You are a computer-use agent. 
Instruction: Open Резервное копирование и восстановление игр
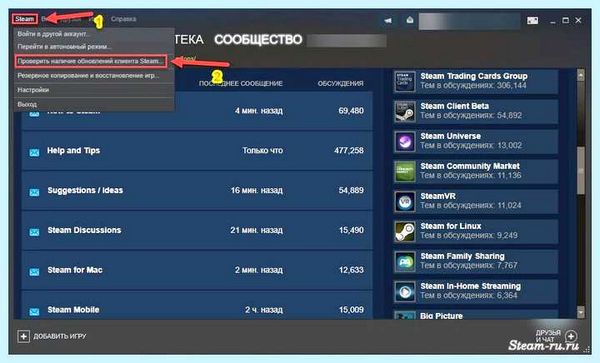[93, 75]
